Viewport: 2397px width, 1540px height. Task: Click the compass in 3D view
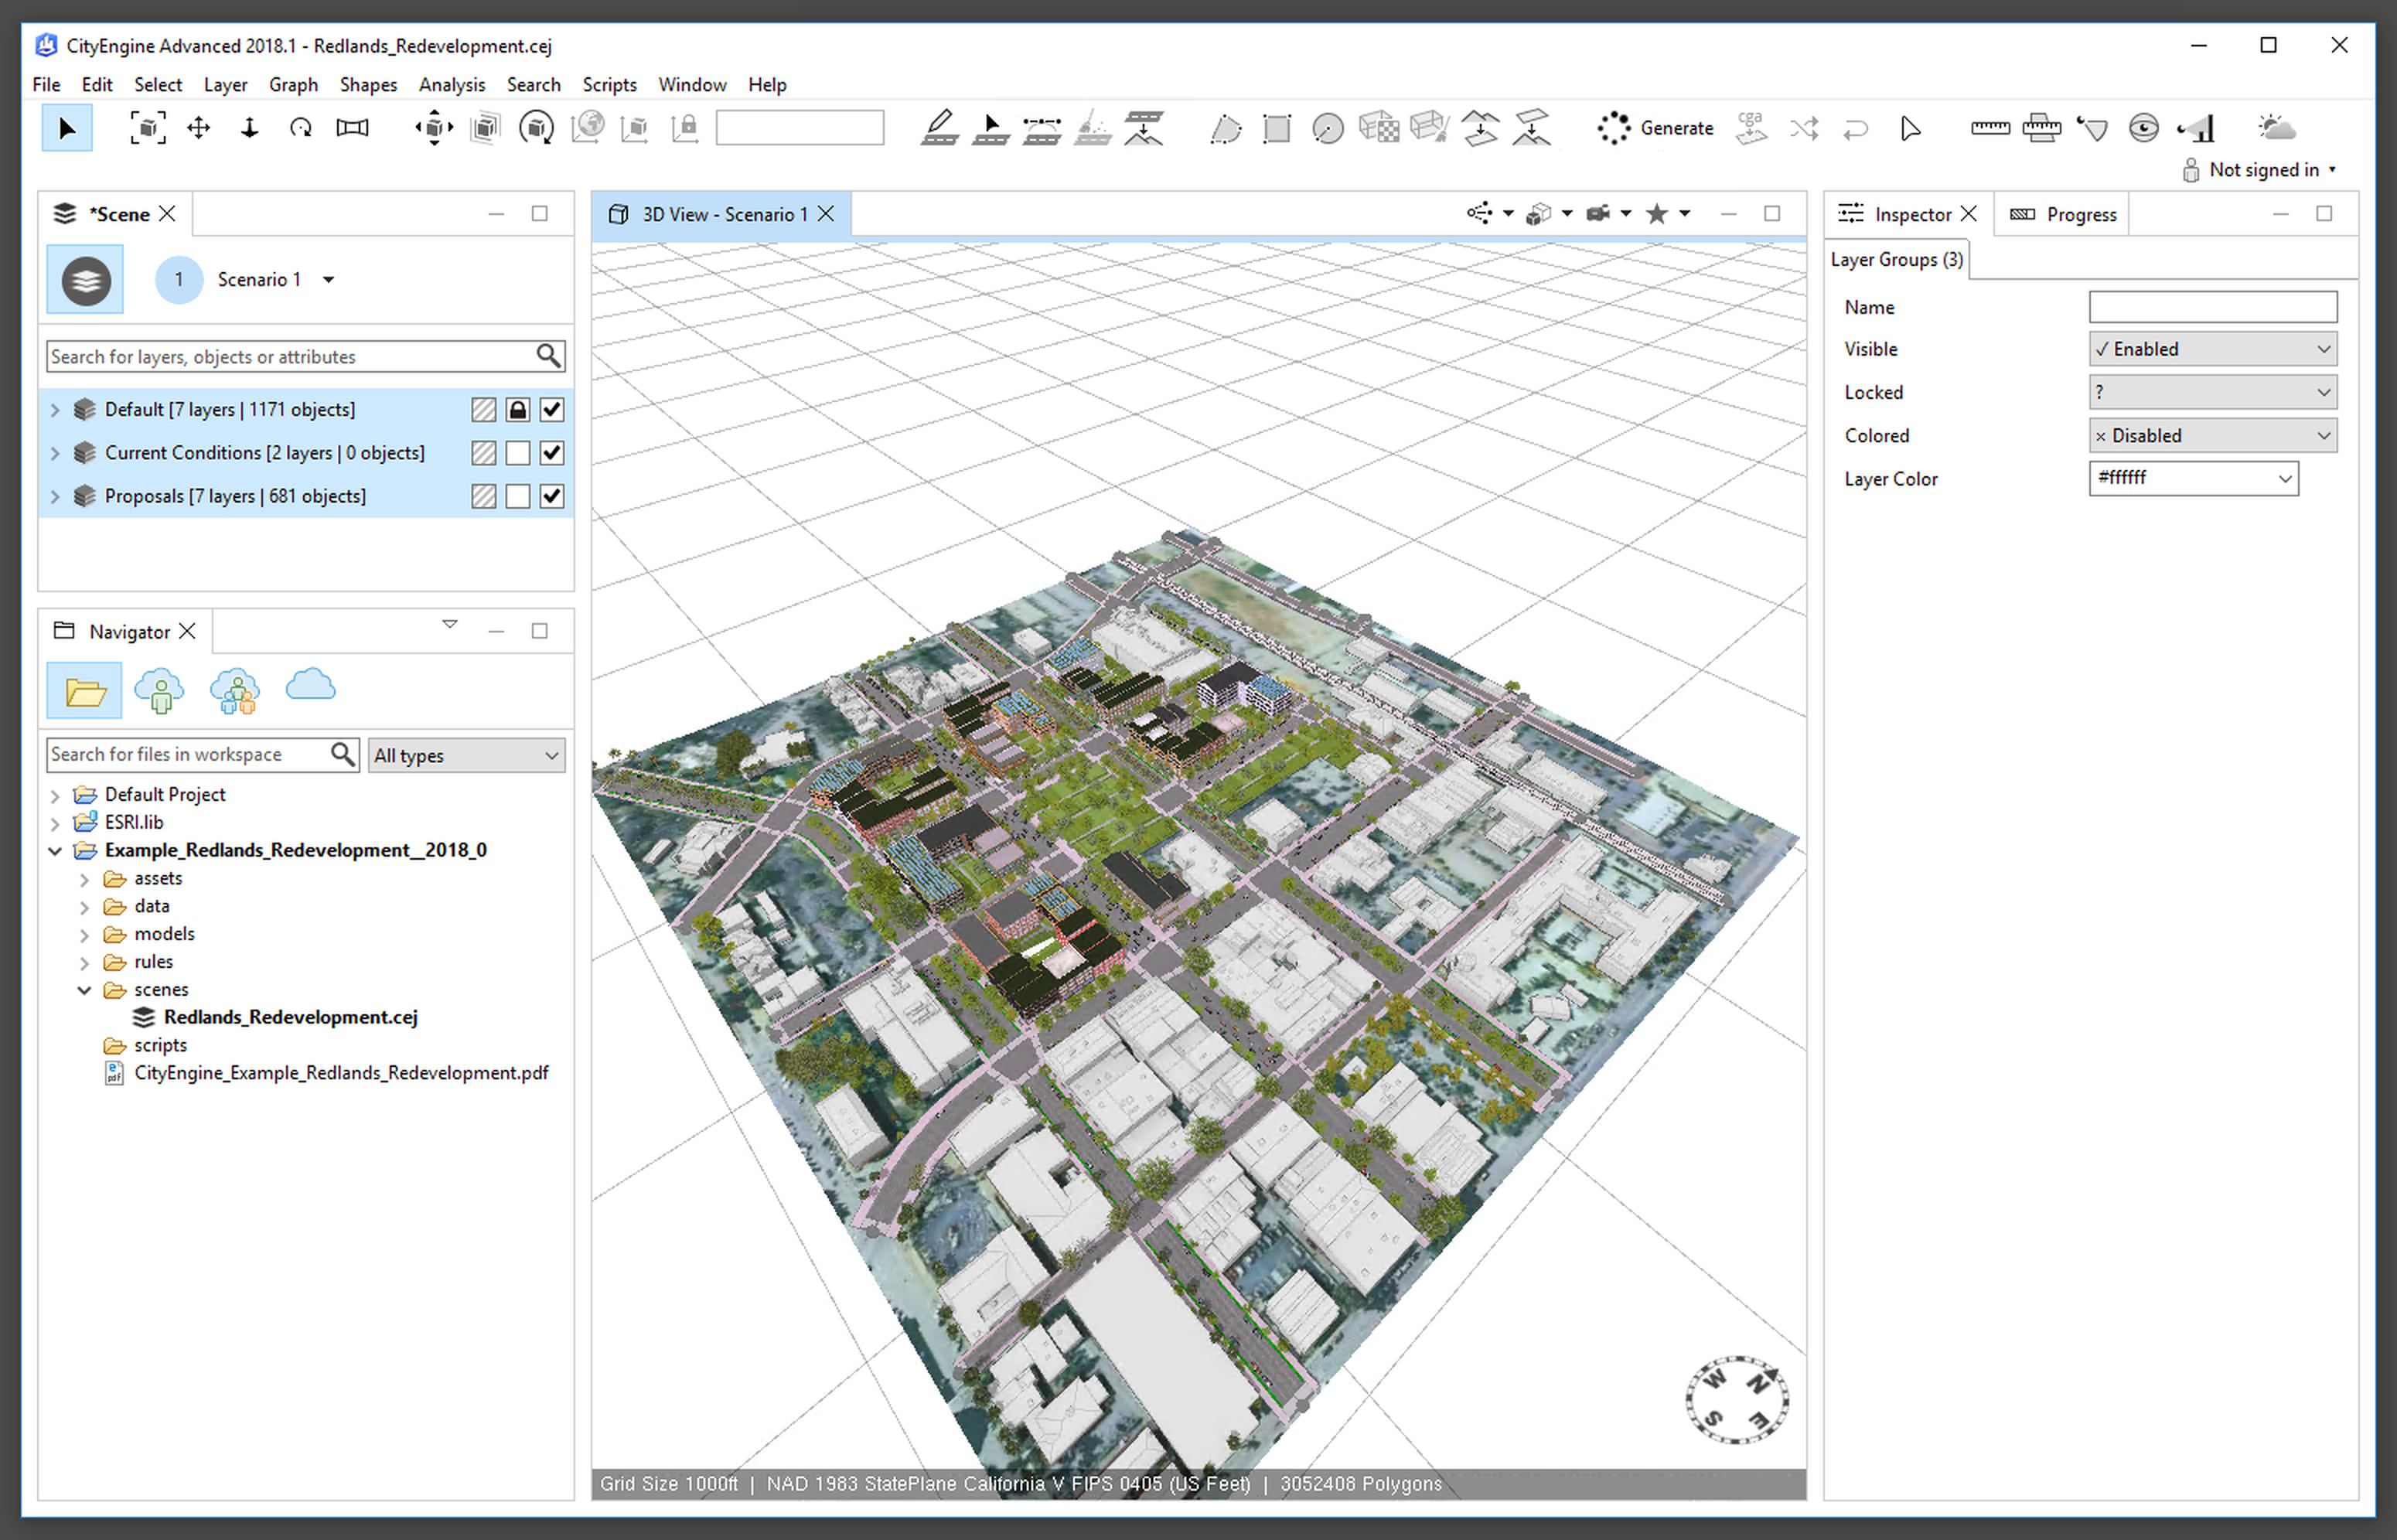[1737, 1399]
